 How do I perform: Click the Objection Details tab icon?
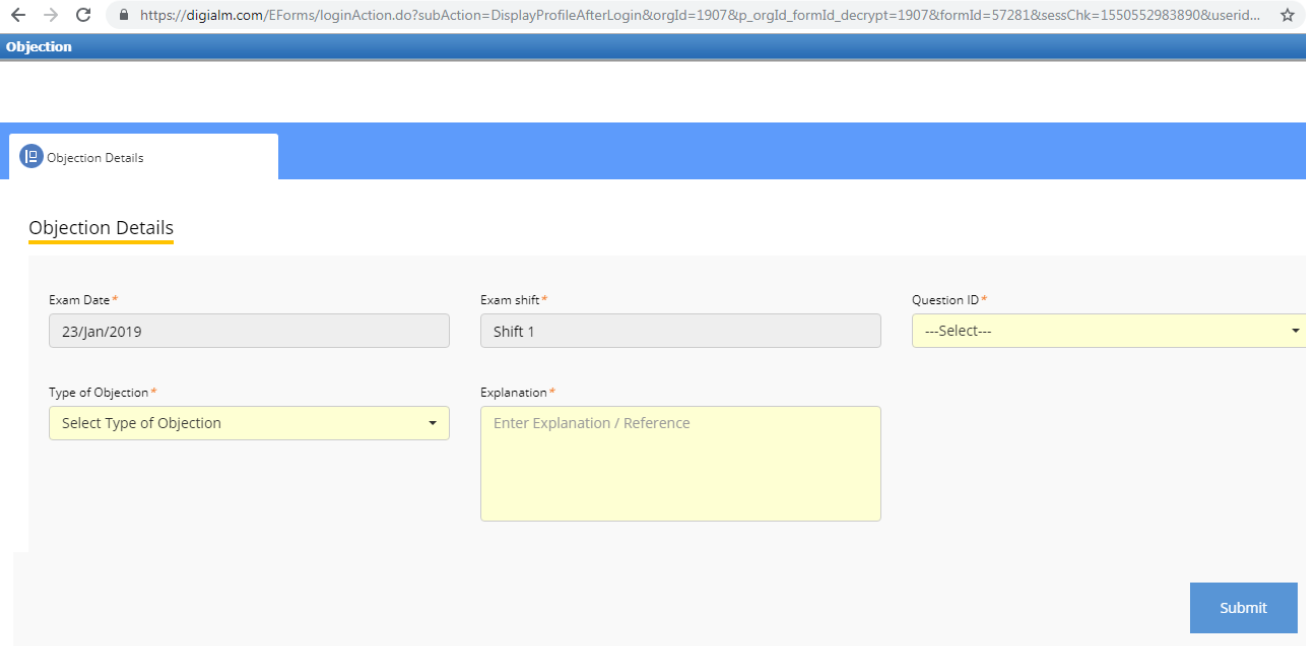coord(31,157)
